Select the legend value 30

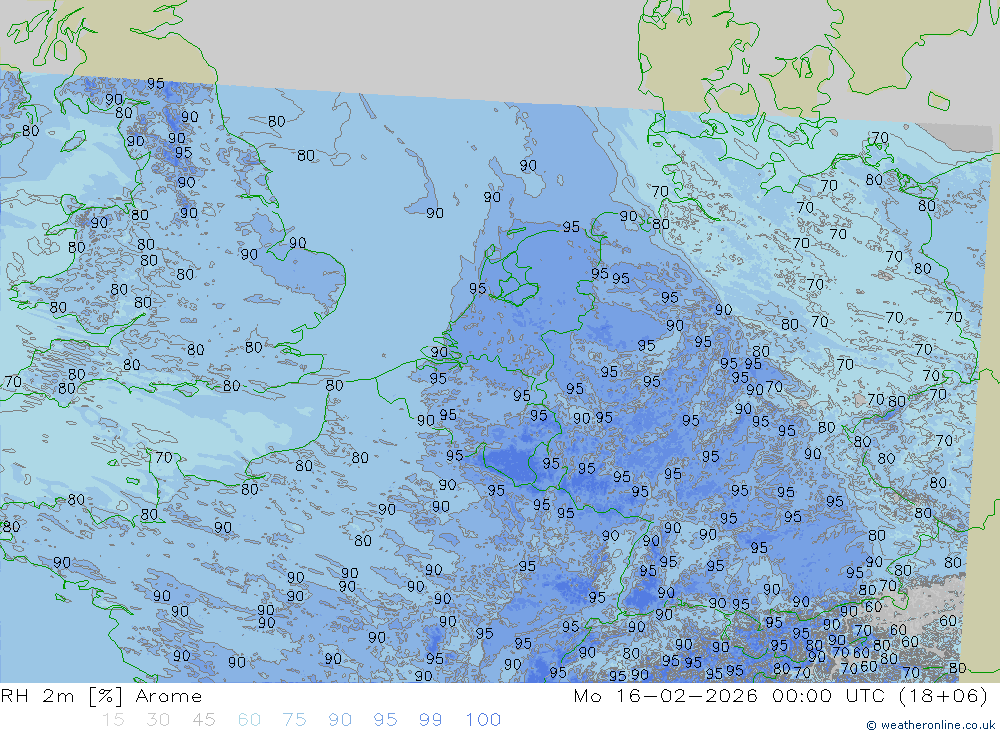(x=158, y=720)
